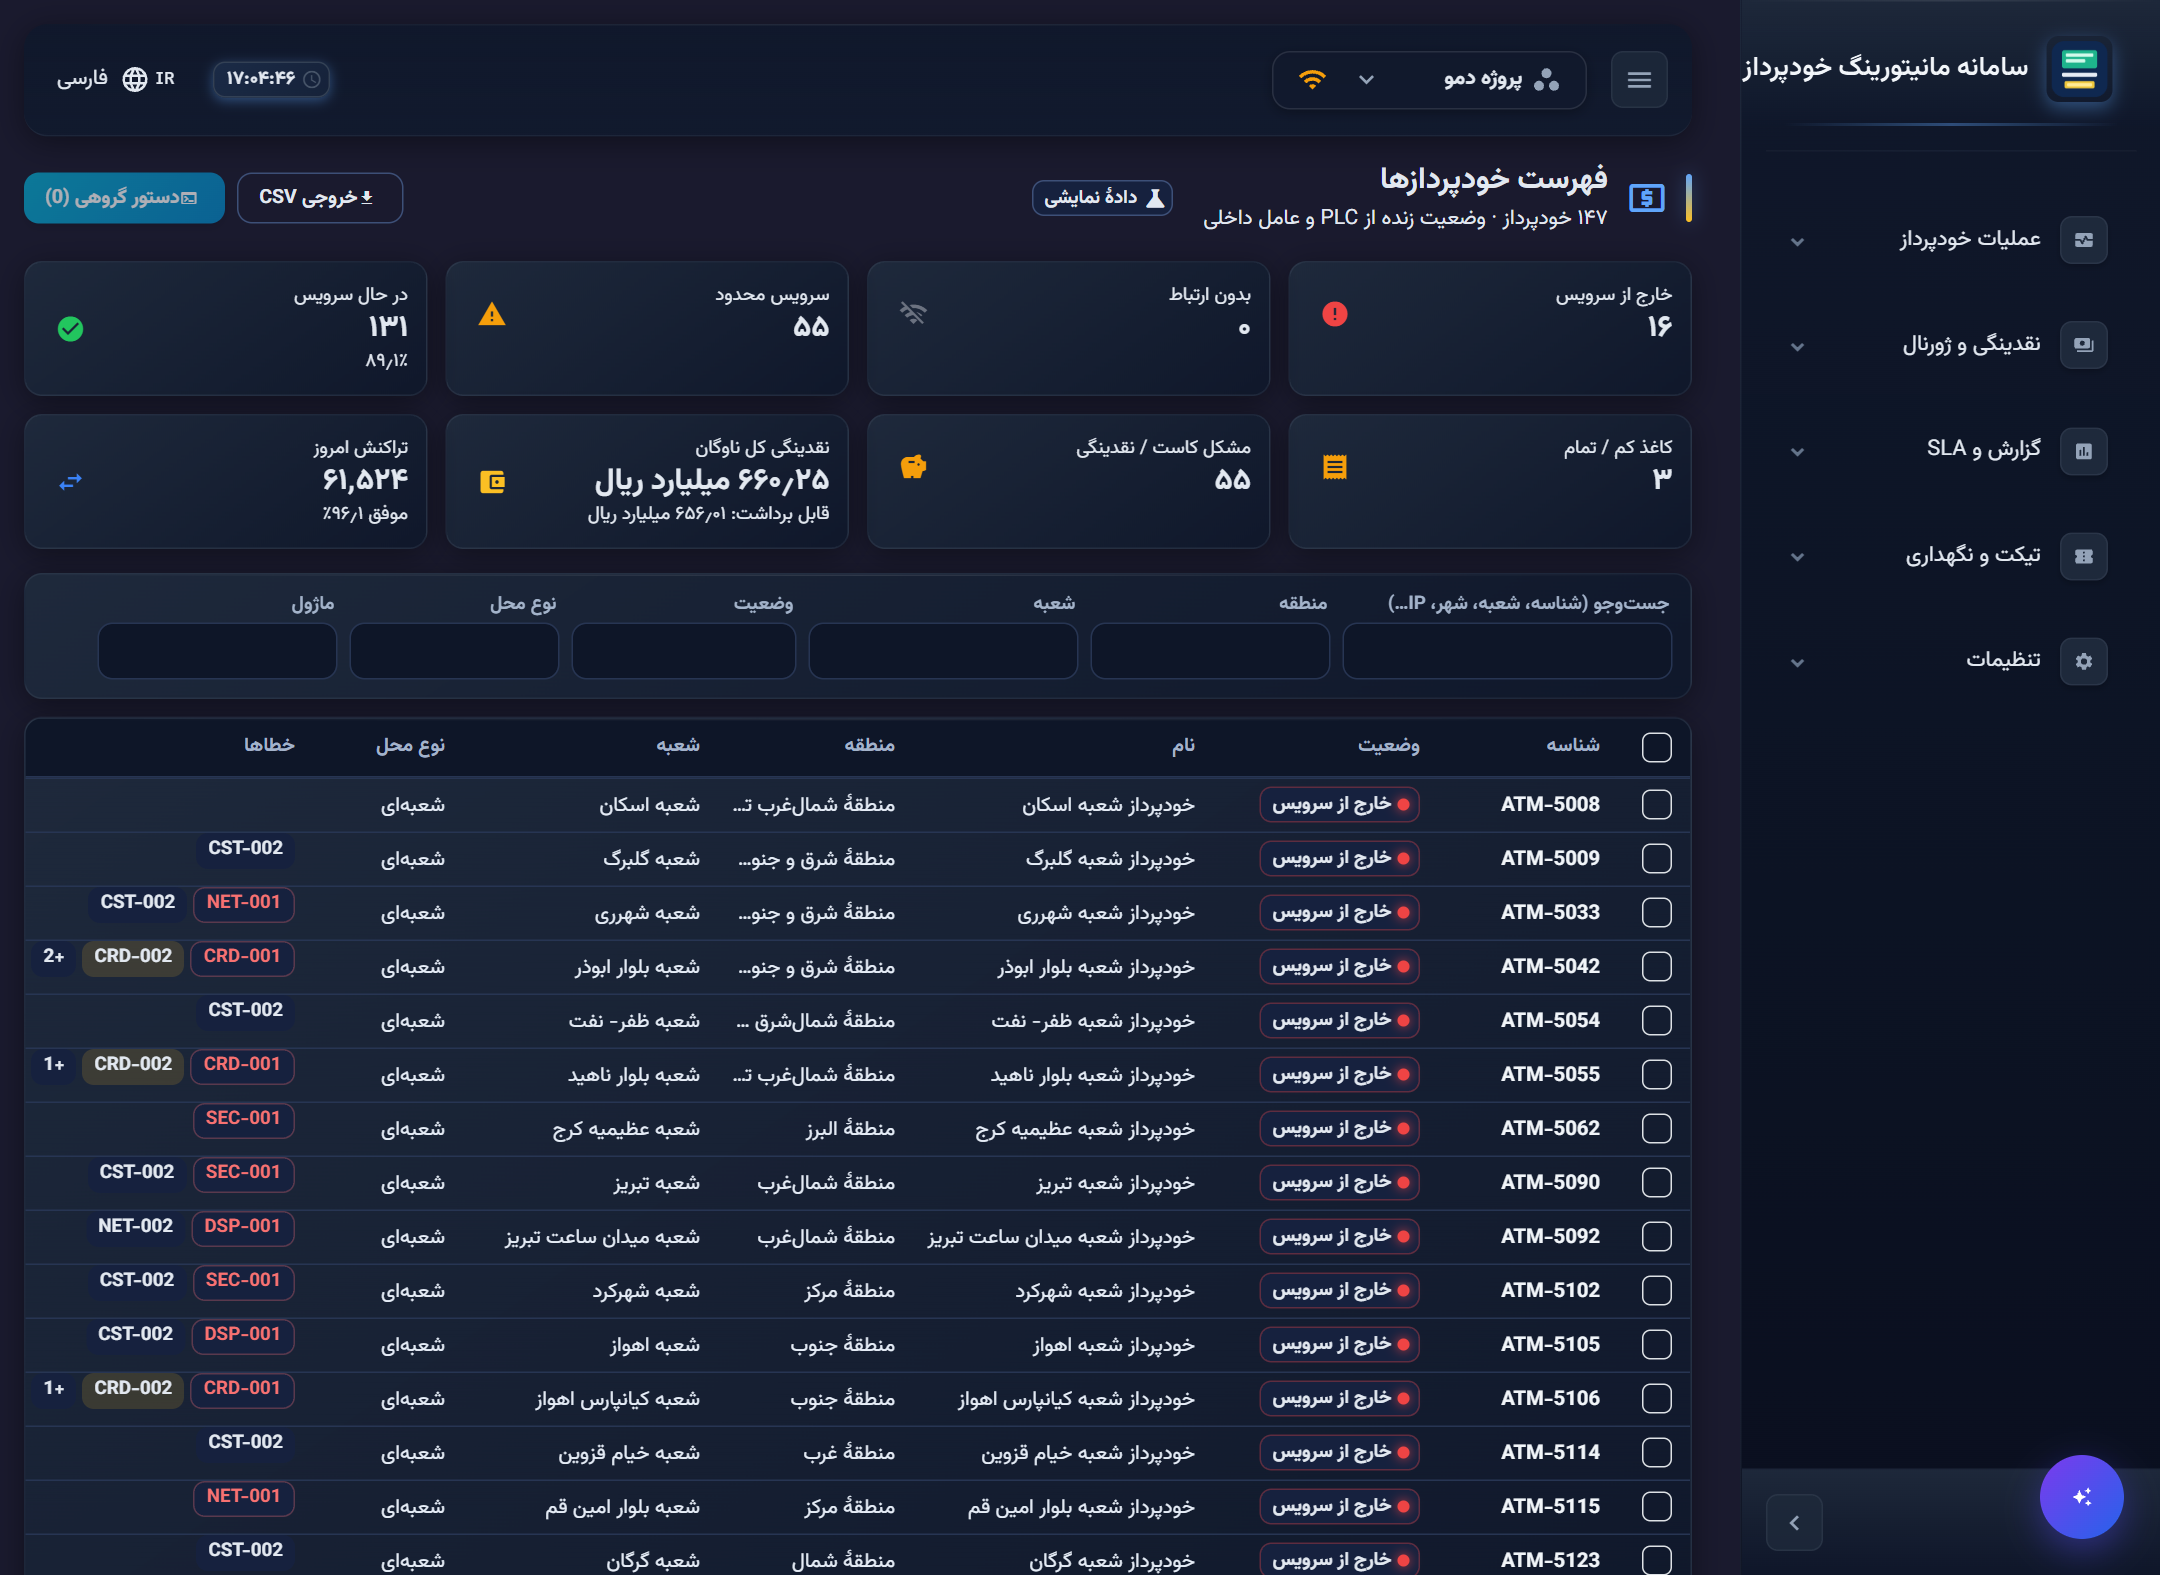Expand تنظیمات menu item

tap(1950, 661)
